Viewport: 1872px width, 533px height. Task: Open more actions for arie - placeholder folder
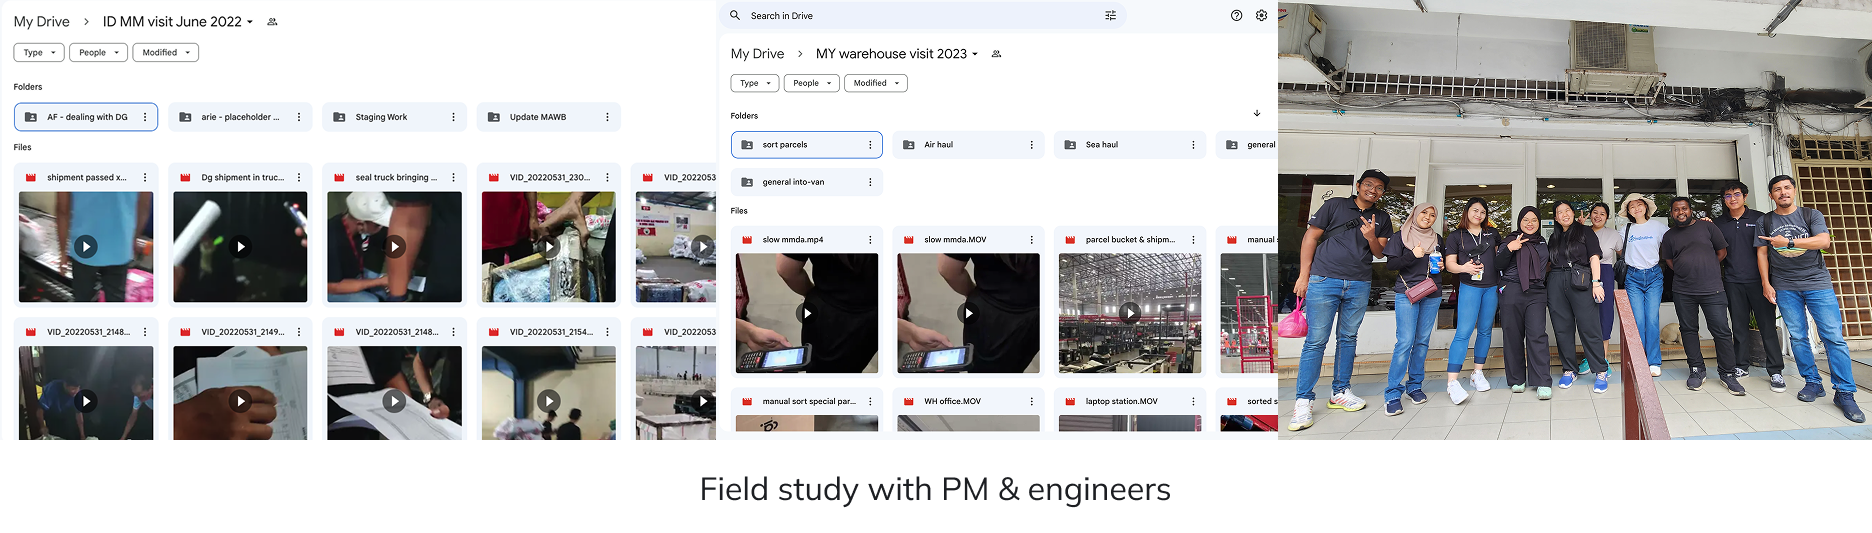click(299, 117)
